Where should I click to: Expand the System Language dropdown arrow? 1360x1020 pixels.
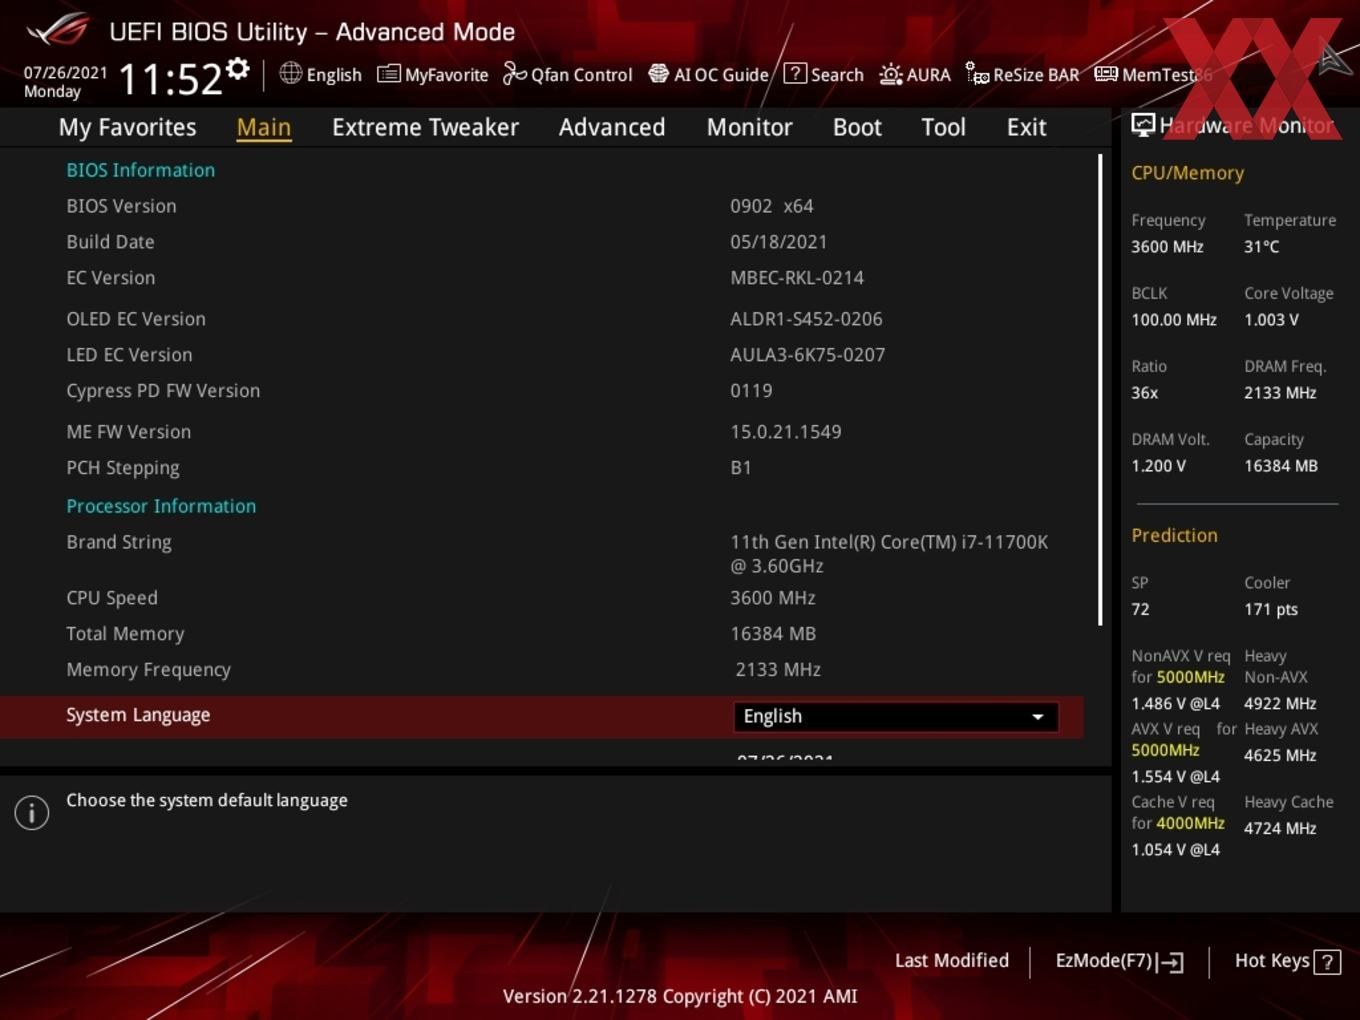pos(1038,717)
